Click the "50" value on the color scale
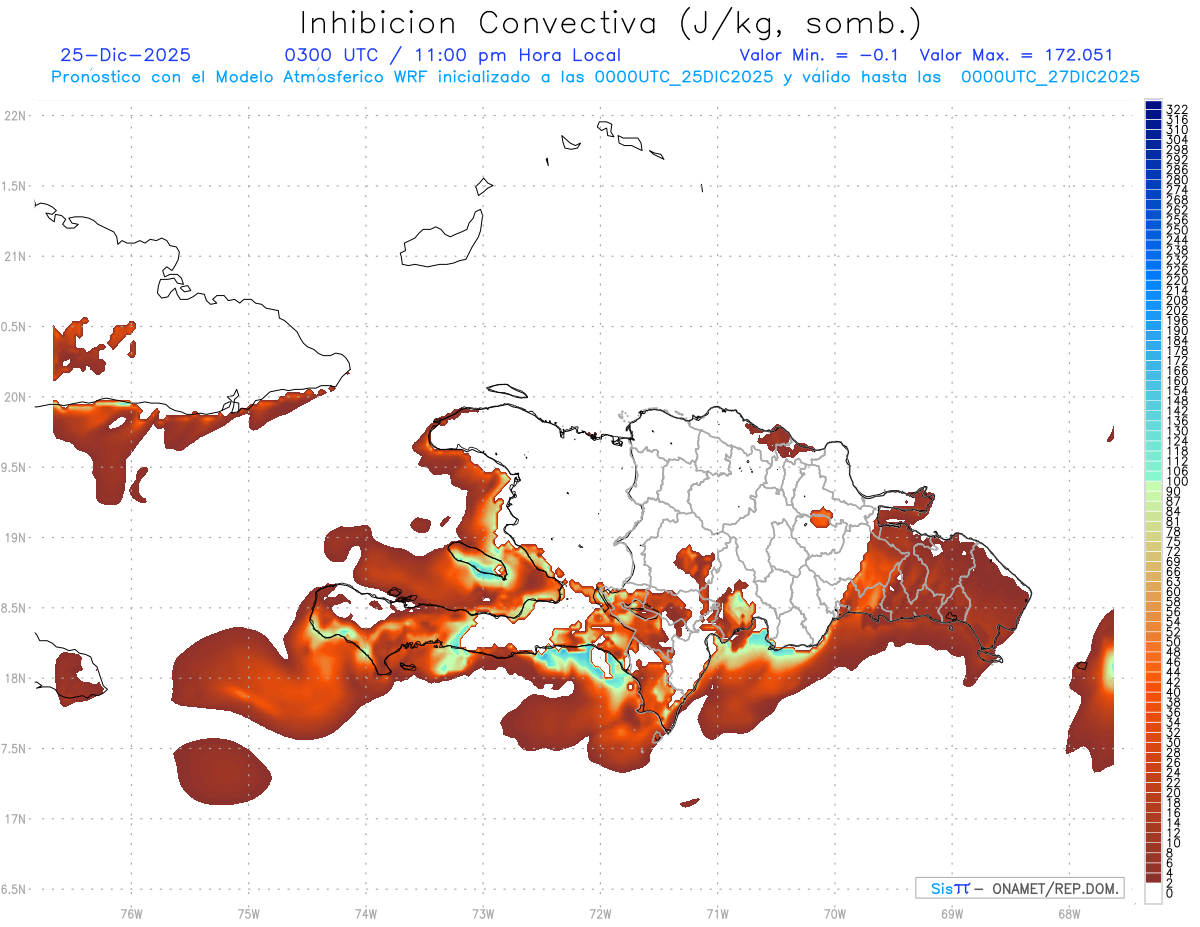The image size is (1200, 927). click(1173, 642)
